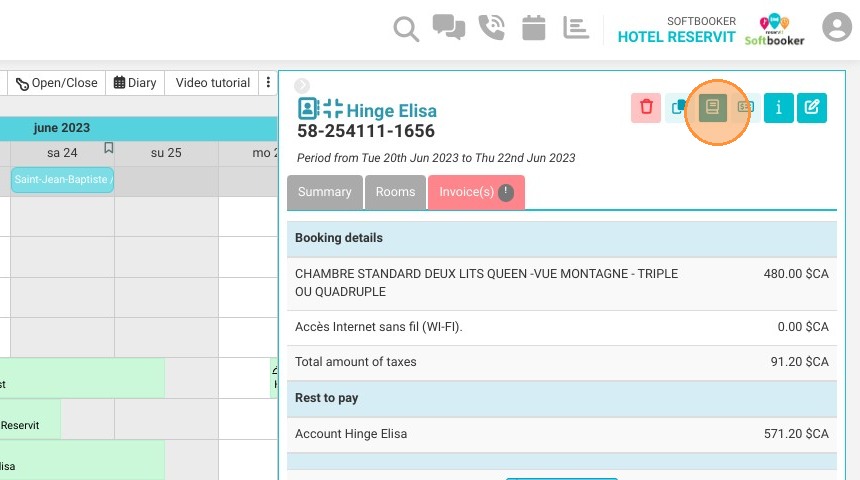Click the highlighted book register icon
The height and width of the screenshot is (480, 860).
(x=712, y=108)
